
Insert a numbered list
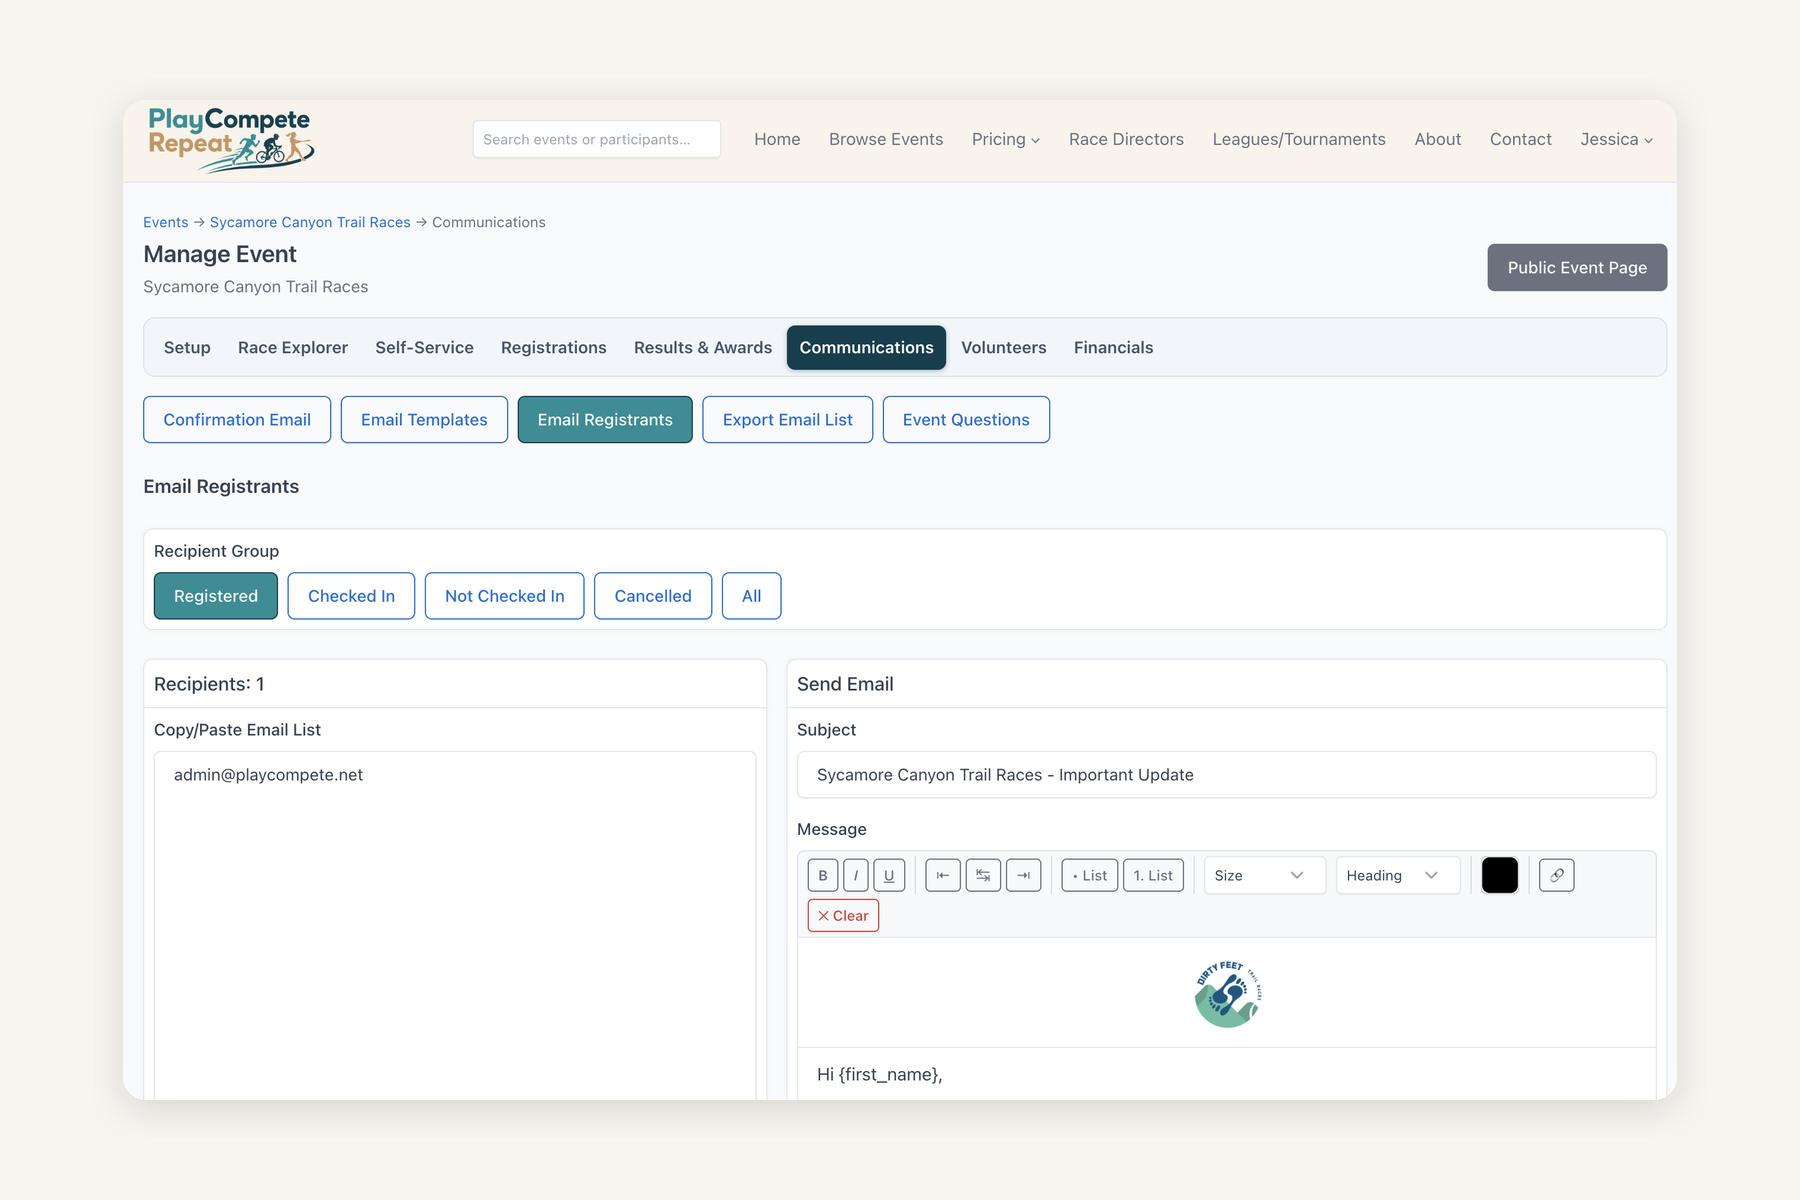[1153, 875]
